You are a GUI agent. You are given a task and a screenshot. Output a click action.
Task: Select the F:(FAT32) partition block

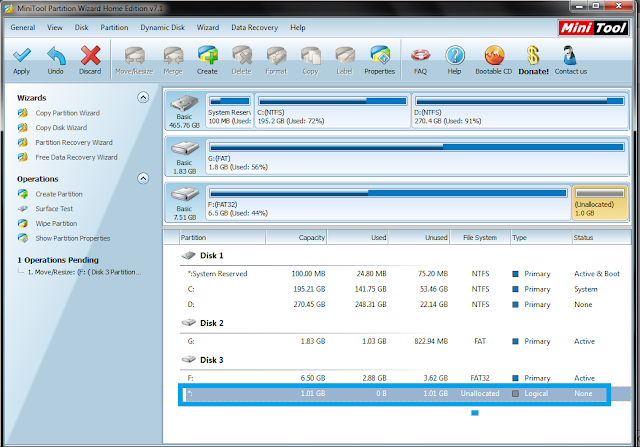pos(388,202)
